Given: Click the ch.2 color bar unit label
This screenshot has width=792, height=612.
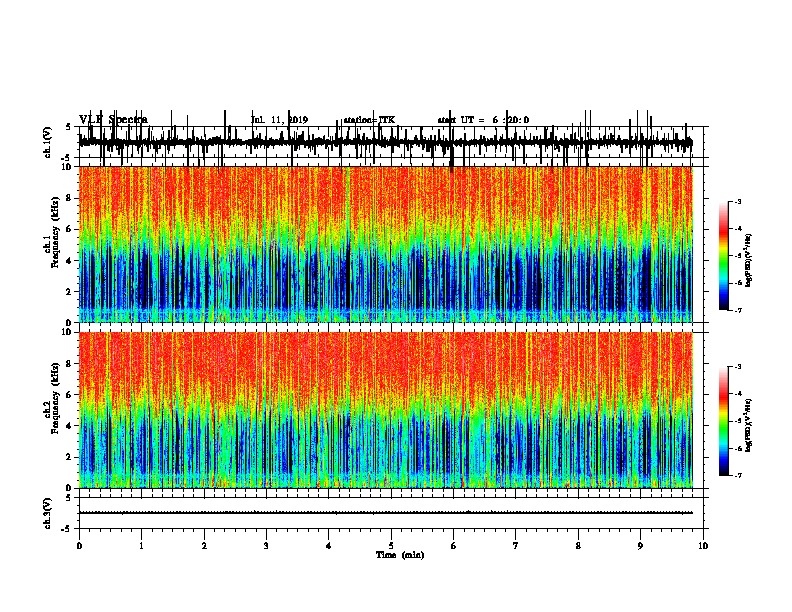Looking at the screenshot, I should [749, 425].
